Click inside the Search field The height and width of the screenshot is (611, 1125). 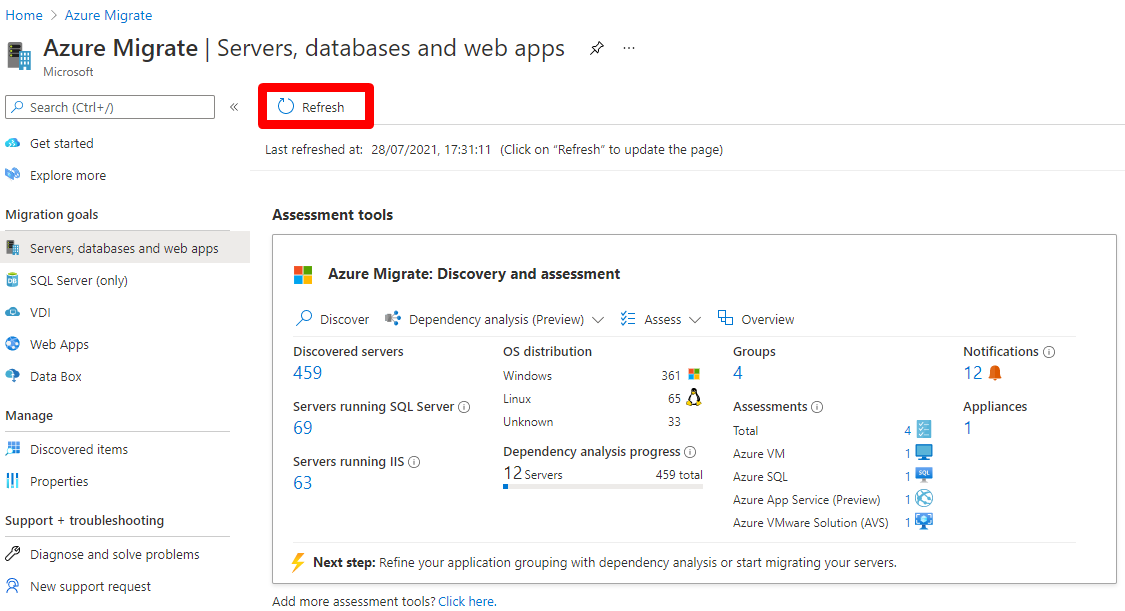[110, 107]
